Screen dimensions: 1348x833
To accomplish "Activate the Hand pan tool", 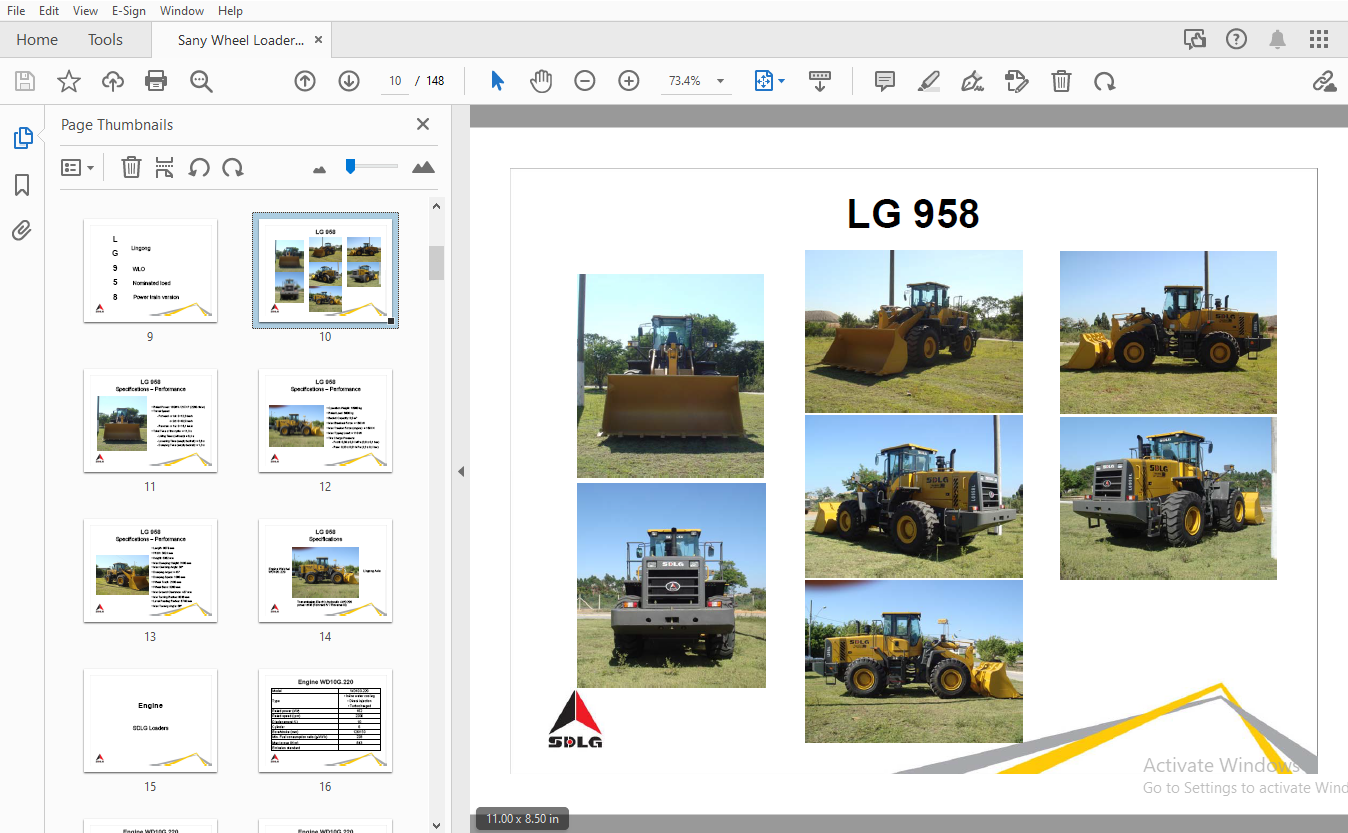I will (x=541, y=81).
